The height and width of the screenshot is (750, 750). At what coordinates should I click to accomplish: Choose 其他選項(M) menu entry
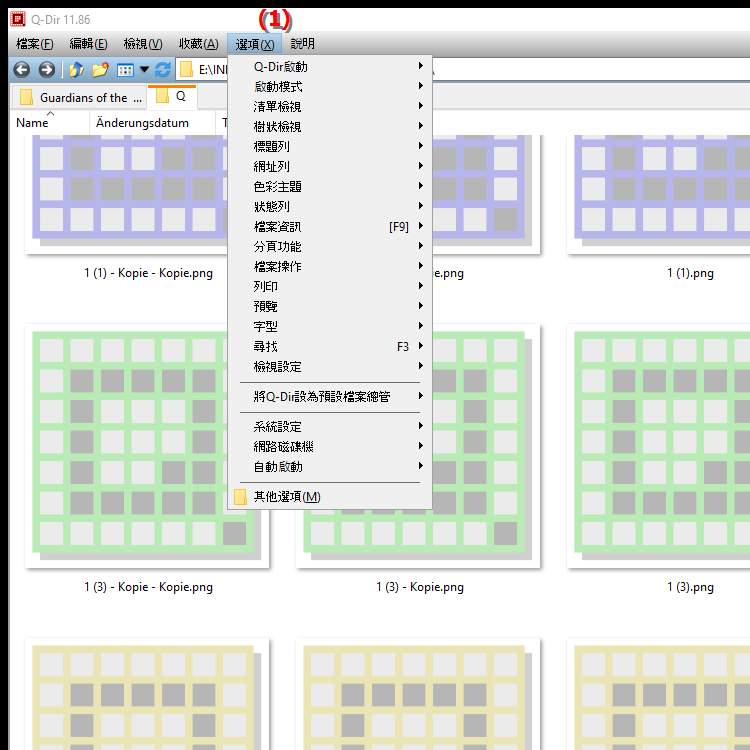(330, 497)
